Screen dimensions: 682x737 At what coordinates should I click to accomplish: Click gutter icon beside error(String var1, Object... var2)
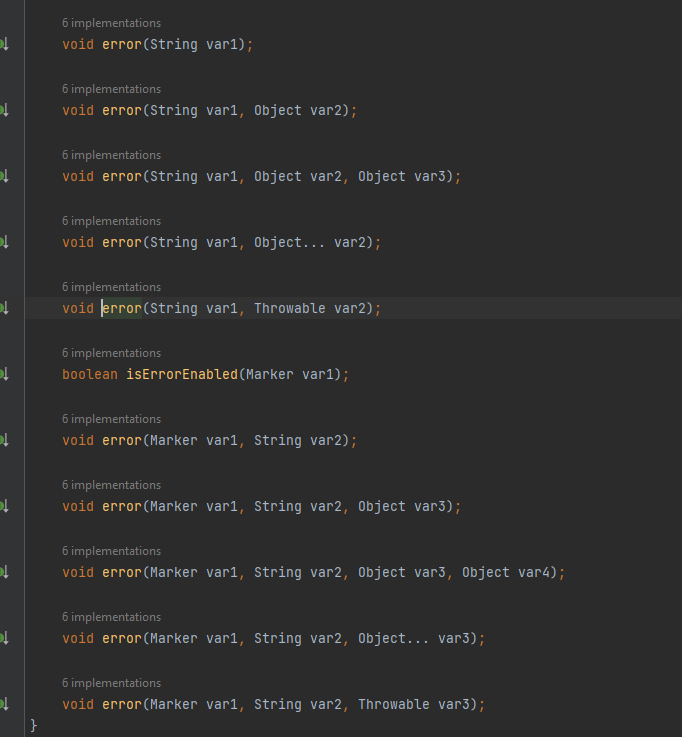click(x=4, y=243)
